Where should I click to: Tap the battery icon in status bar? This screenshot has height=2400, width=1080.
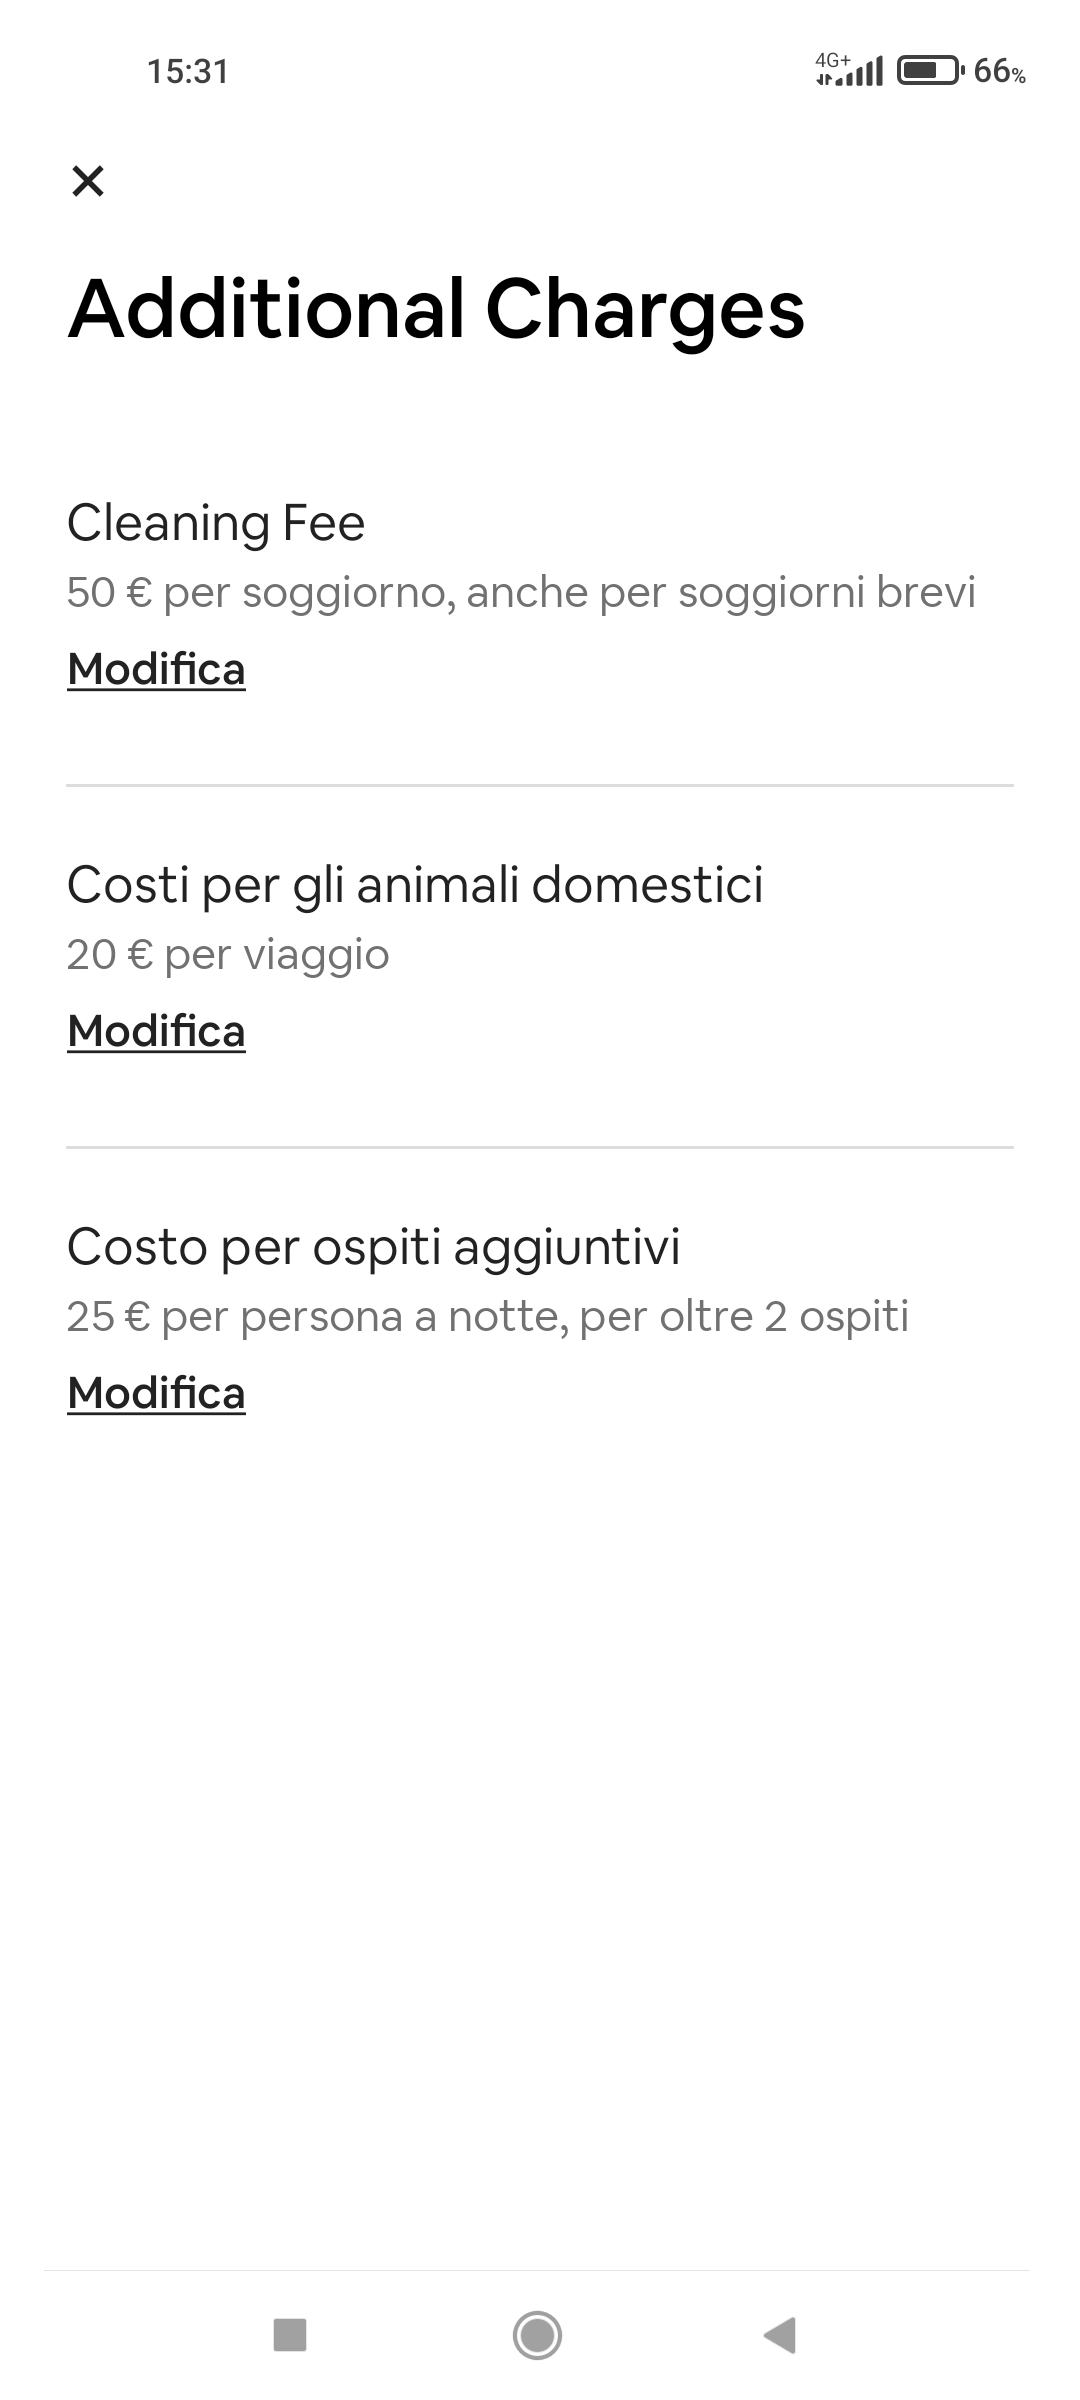930,71
